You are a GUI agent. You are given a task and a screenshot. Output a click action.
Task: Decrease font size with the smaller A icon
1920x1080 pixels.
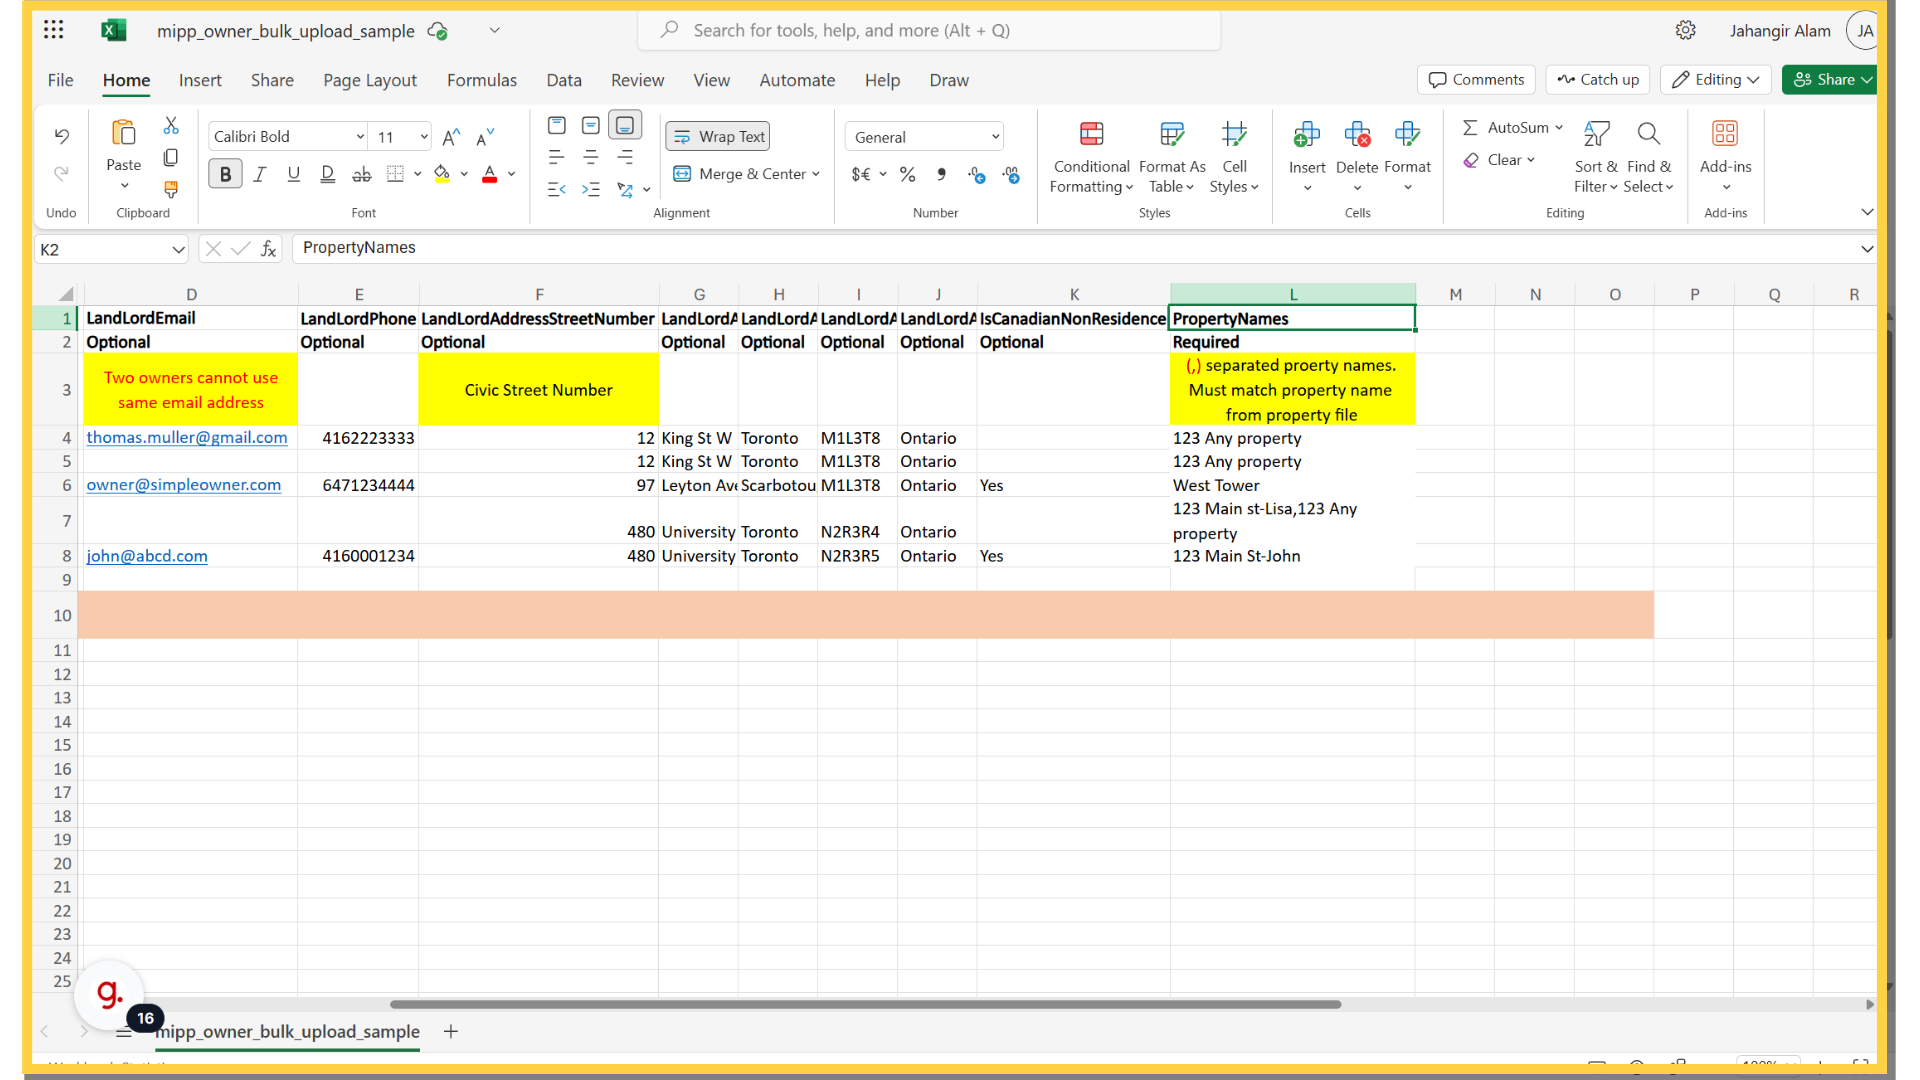pos(485,137)
